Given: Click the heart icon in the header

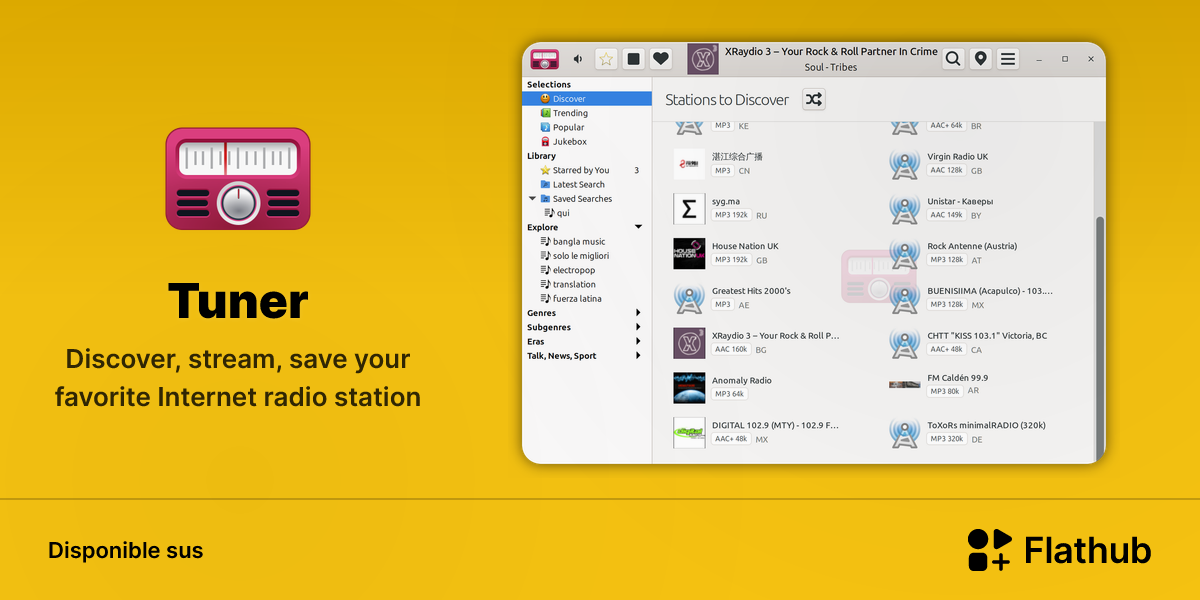Looking at the screenshot, I should pos(661,59).
